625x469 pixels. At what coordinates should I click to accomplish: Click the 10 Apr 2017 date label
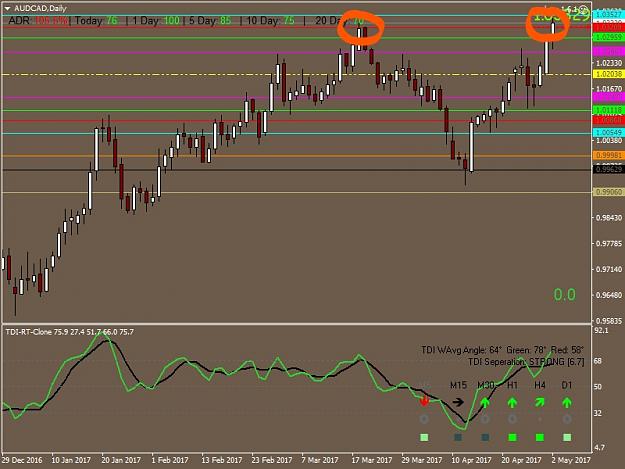click(x=472, y=460)
